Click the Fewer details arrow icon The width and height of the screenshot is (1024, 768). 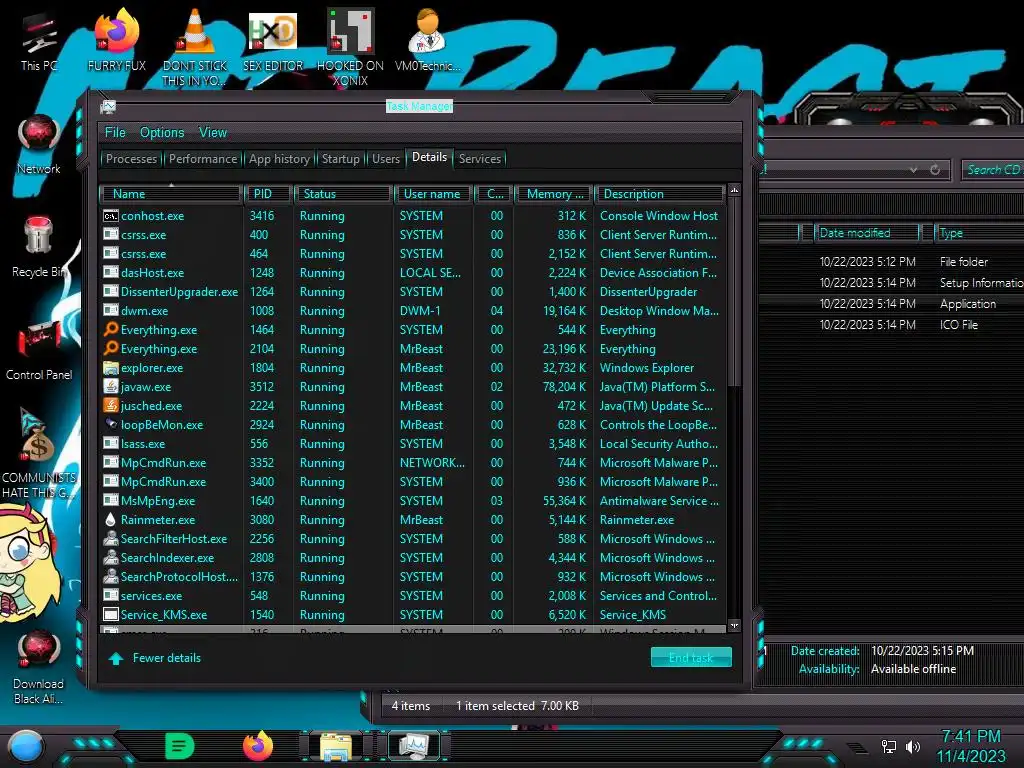116,658
